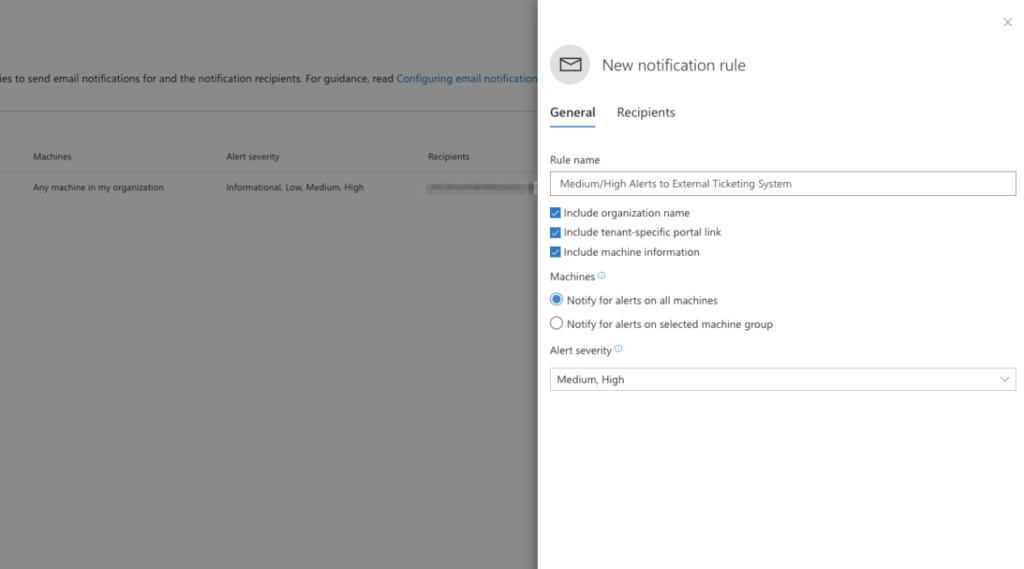Click the Machines column header
The width and height of the screenshot is (1024, 569).
click(52, 157)
